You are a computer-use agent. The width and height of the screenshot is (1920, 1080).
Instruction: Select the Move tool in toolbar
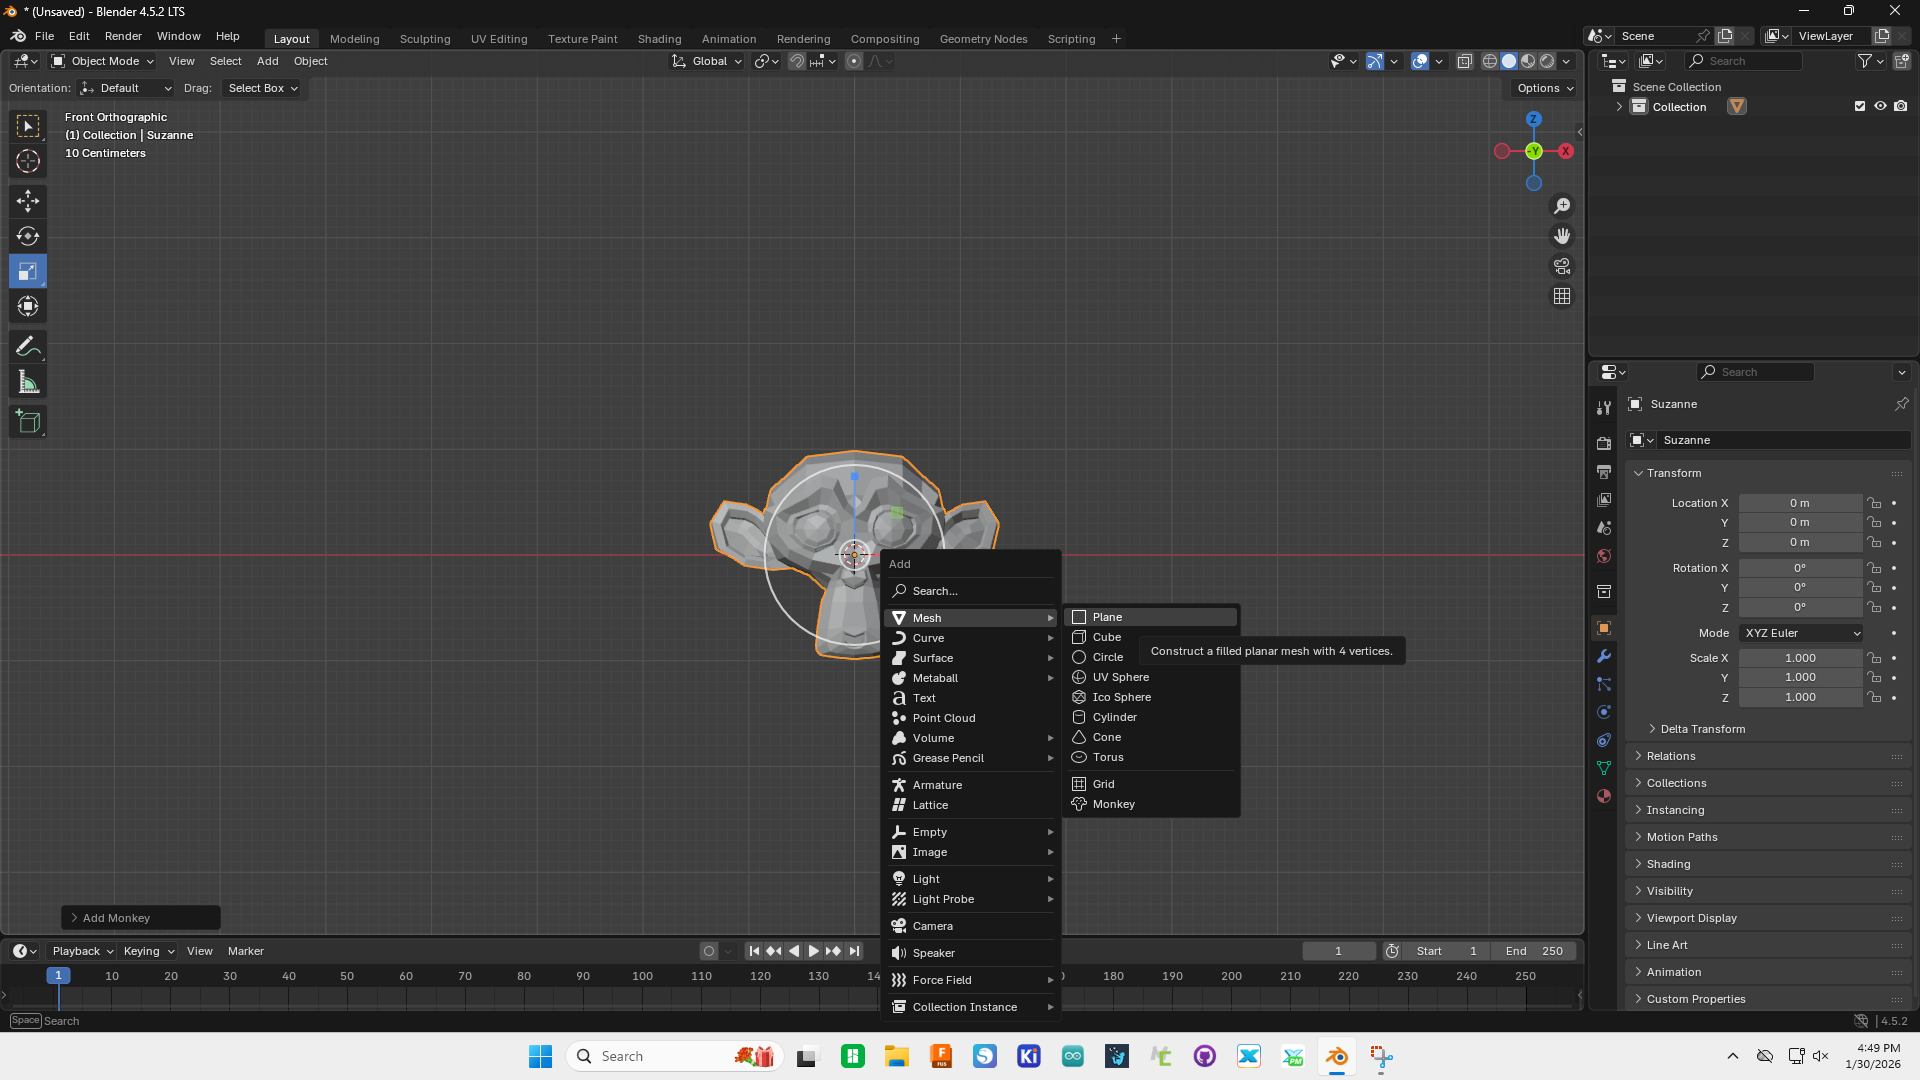click(28, 201)
